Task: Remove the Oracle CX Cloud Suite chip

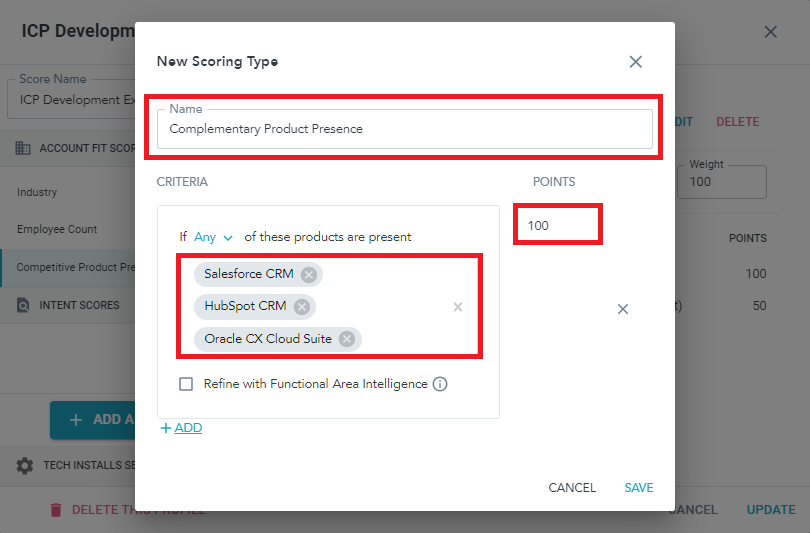Action: 347,339
